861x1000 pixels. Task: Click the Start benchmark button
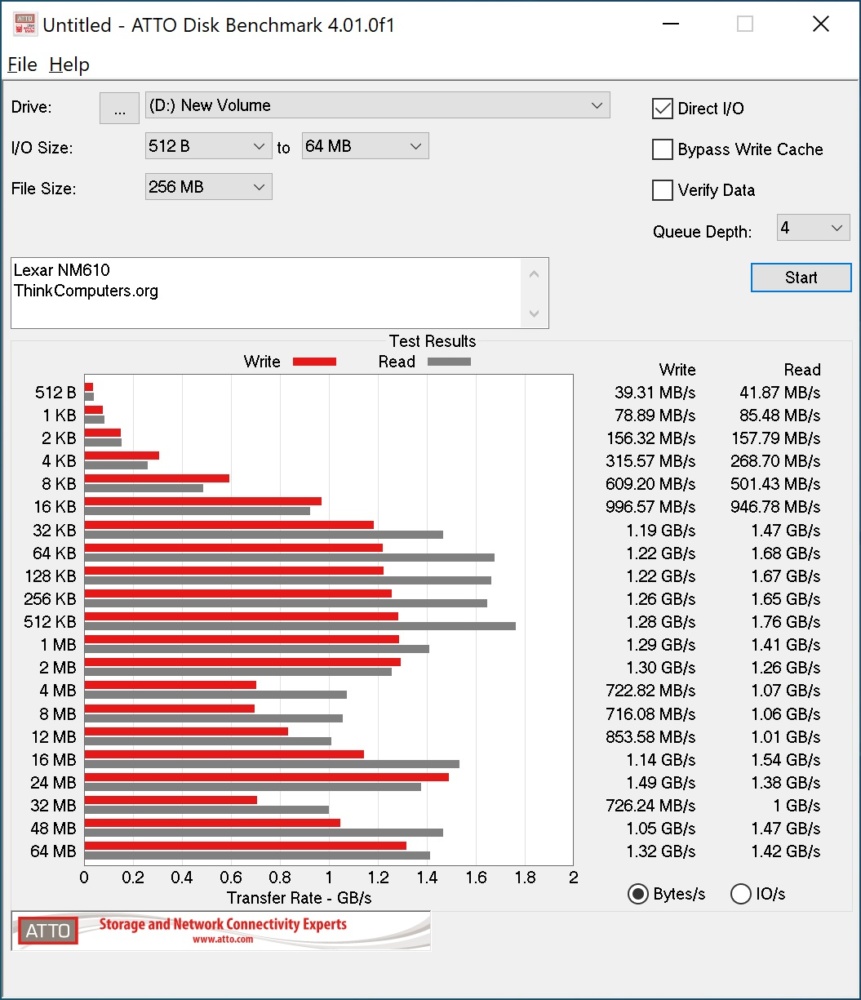pos(801,277)
